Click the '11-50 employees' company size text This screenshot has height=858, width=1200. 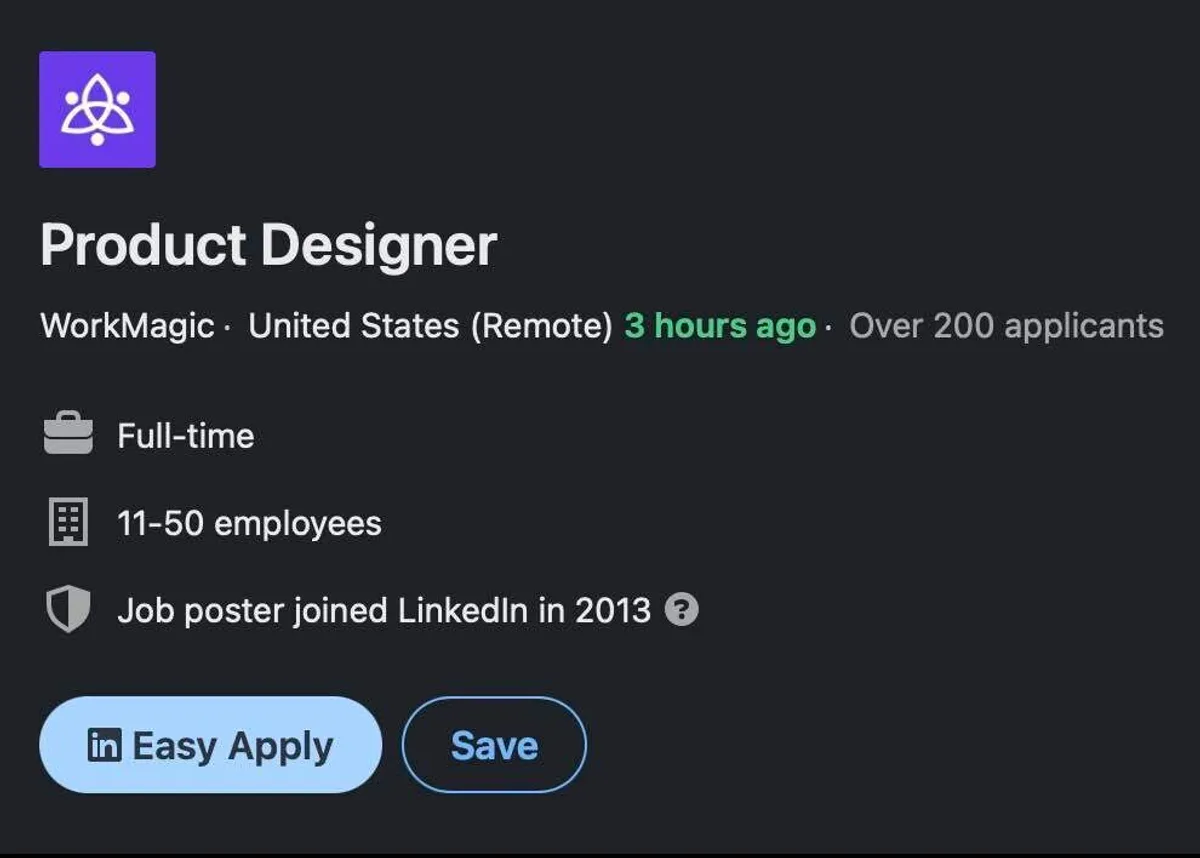(249, 523)
